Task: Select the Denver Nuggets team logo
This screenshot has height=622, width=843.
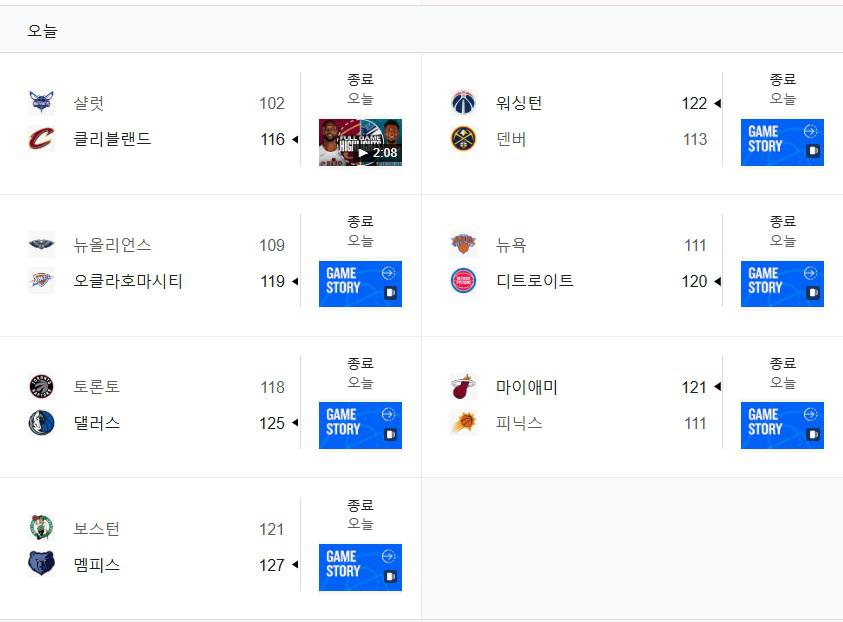Action: pyautogui.click(x=463, y=139)
